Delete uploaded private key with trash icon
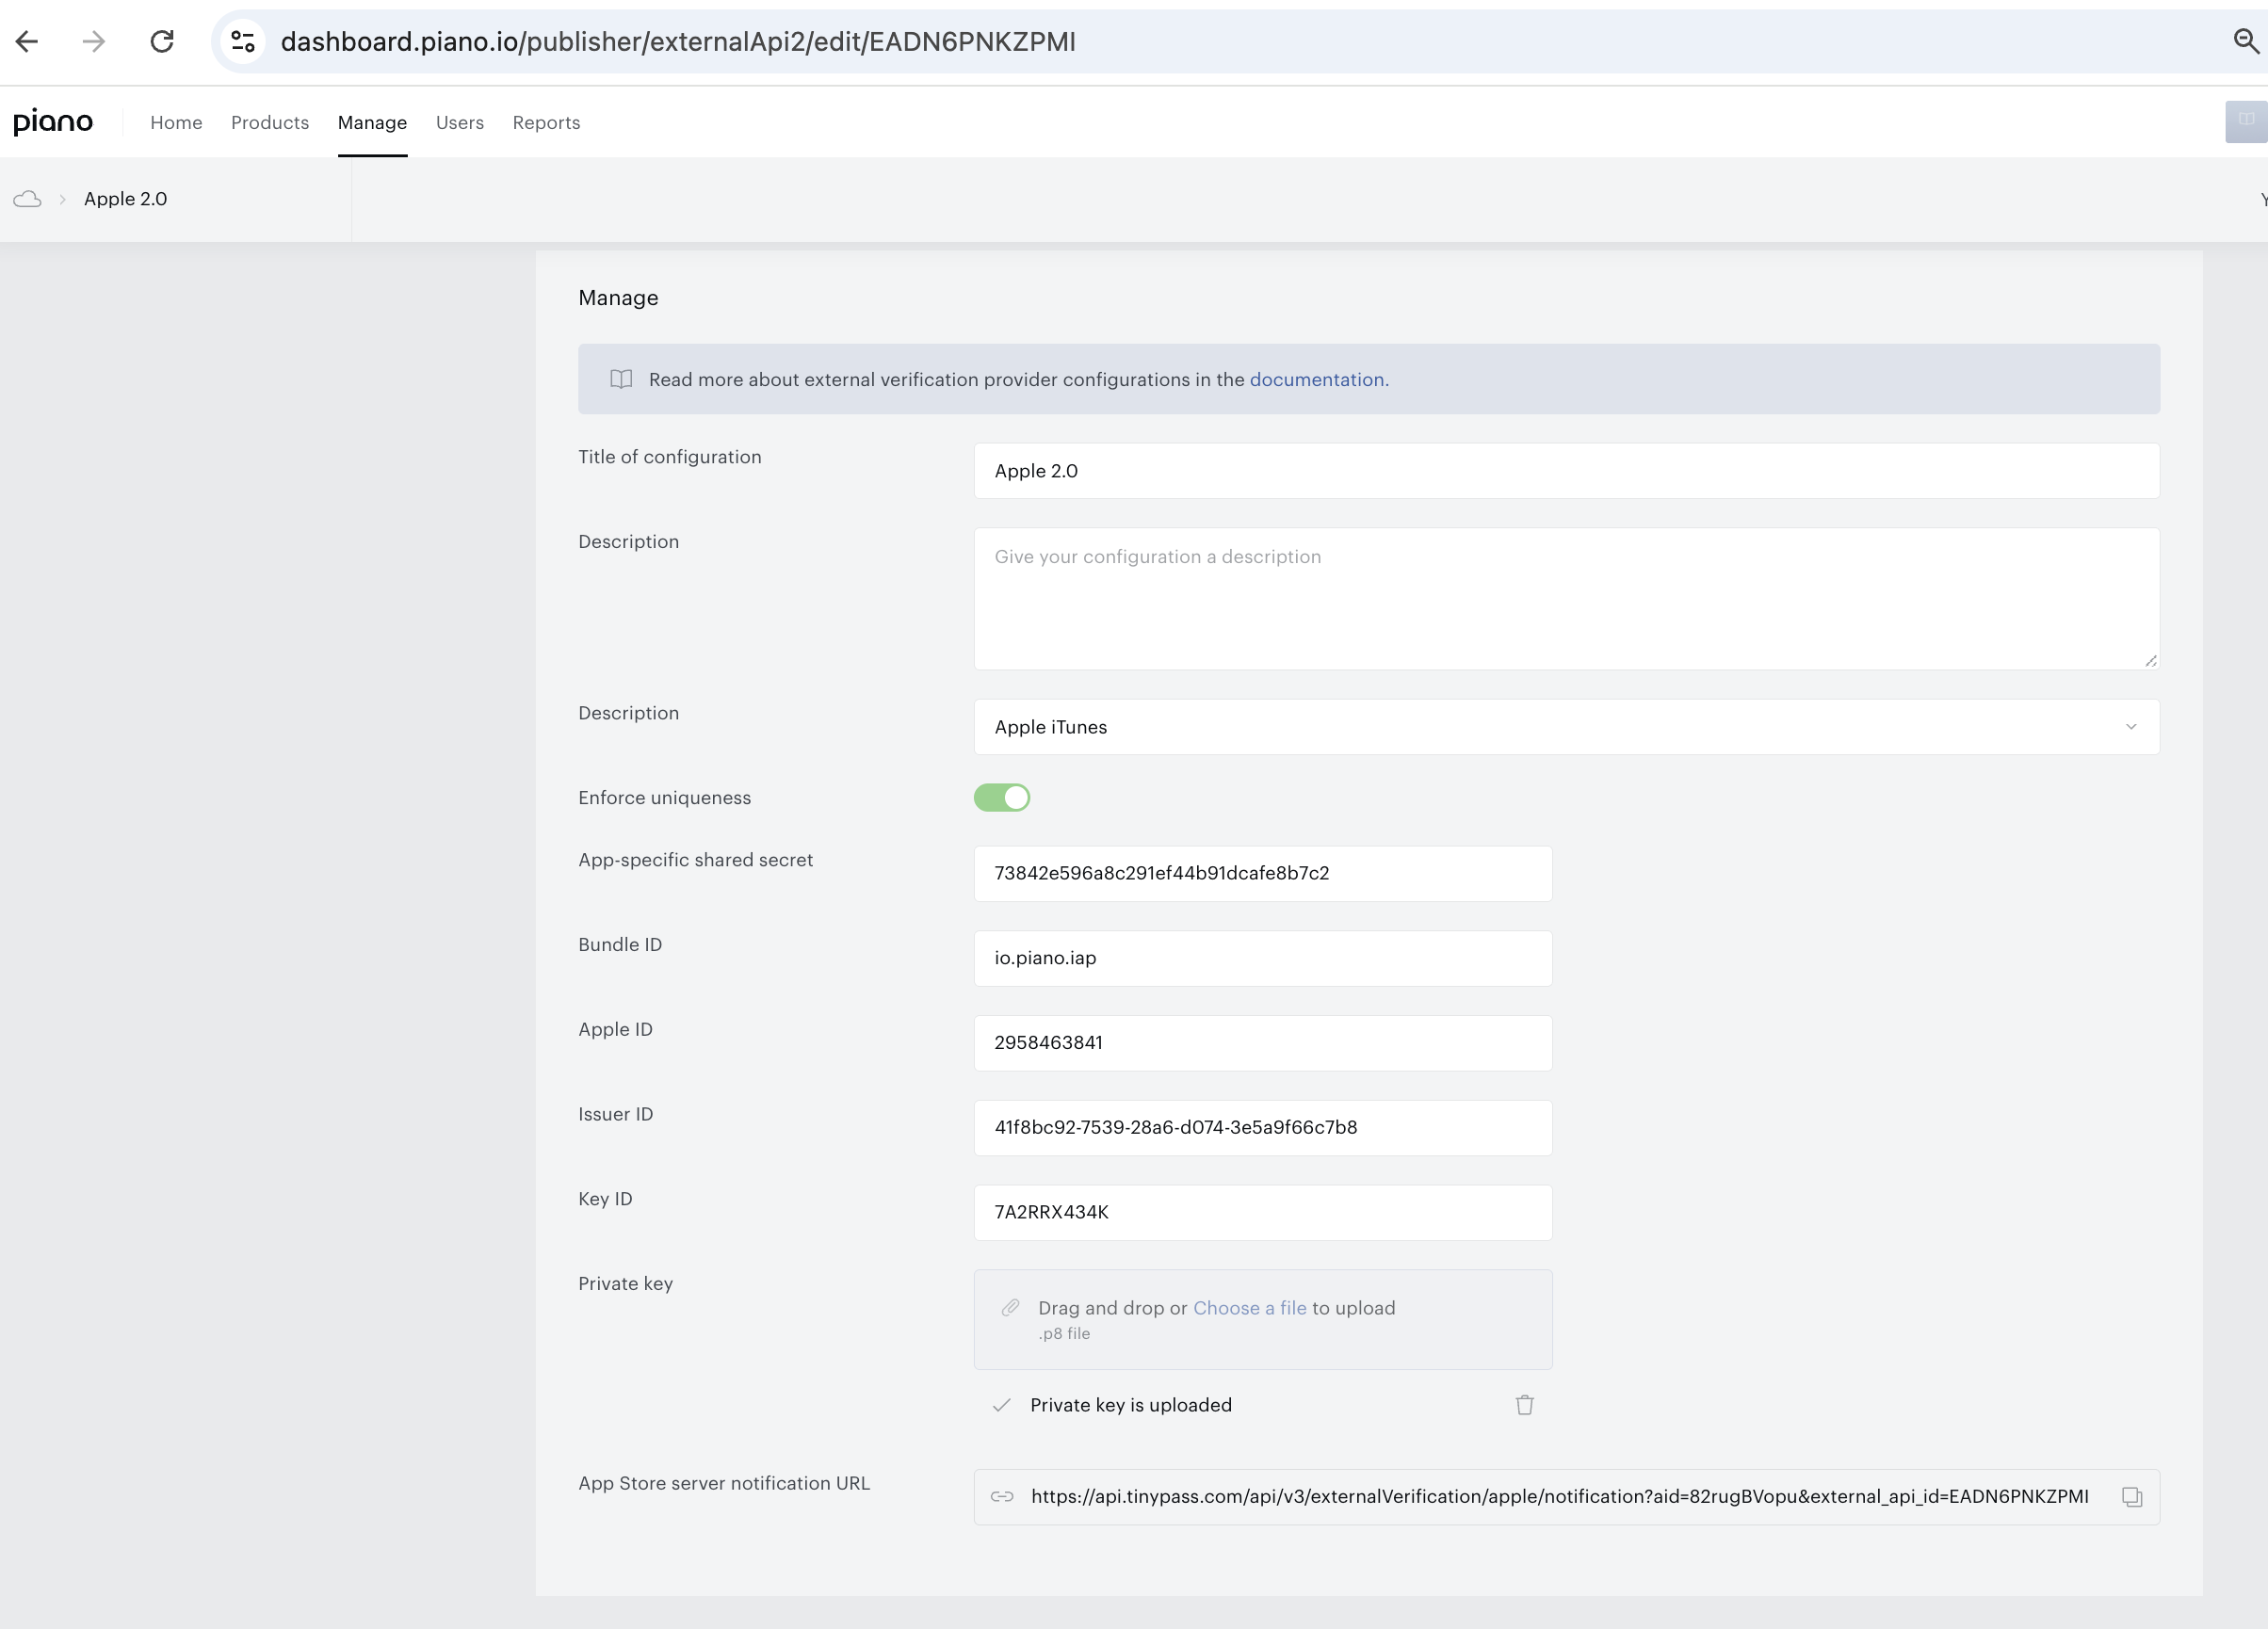This screenshot has width=2268, height=1629. 1524,1405
